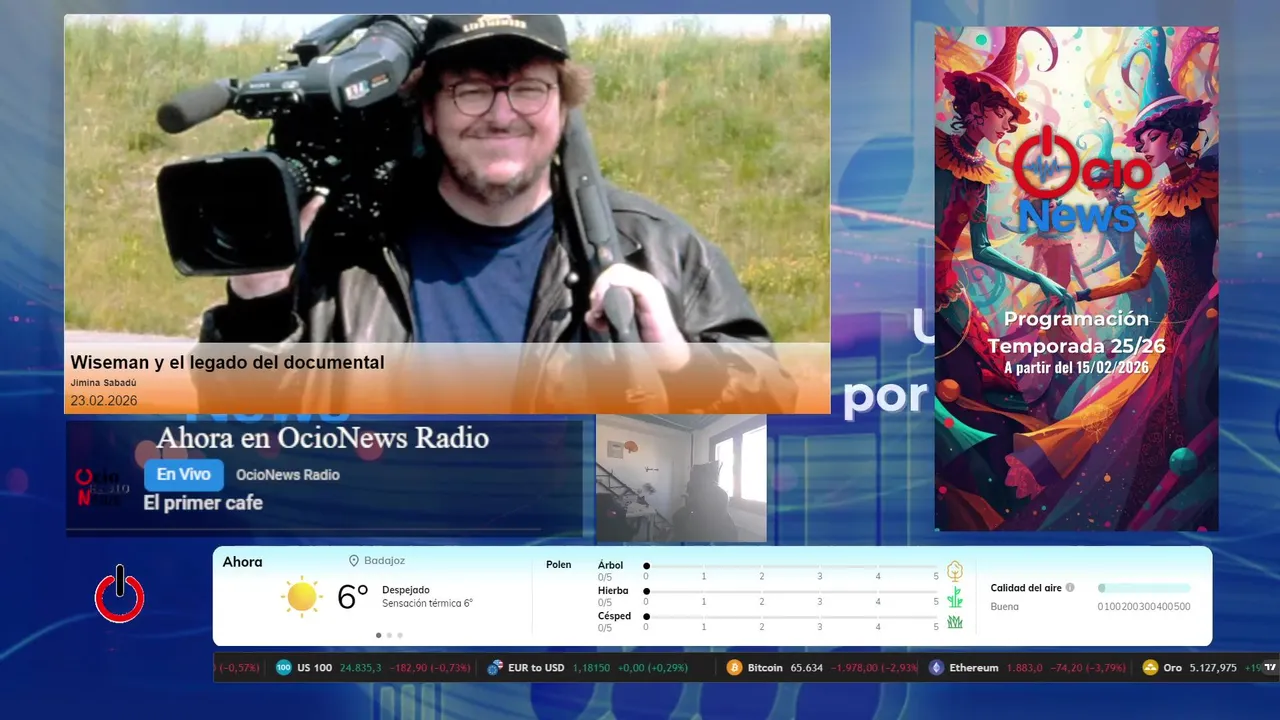Click the OcioNews Radio logo beside En Vivo
Screen dimensions: 1280x720
[x=103, y=488]
